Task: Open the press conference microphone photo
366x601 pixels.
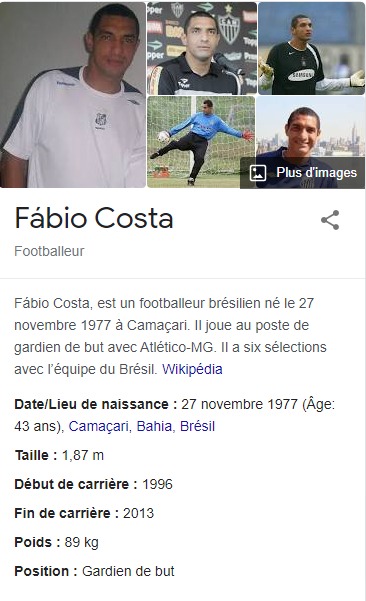Action: click(x=202, y=48)
